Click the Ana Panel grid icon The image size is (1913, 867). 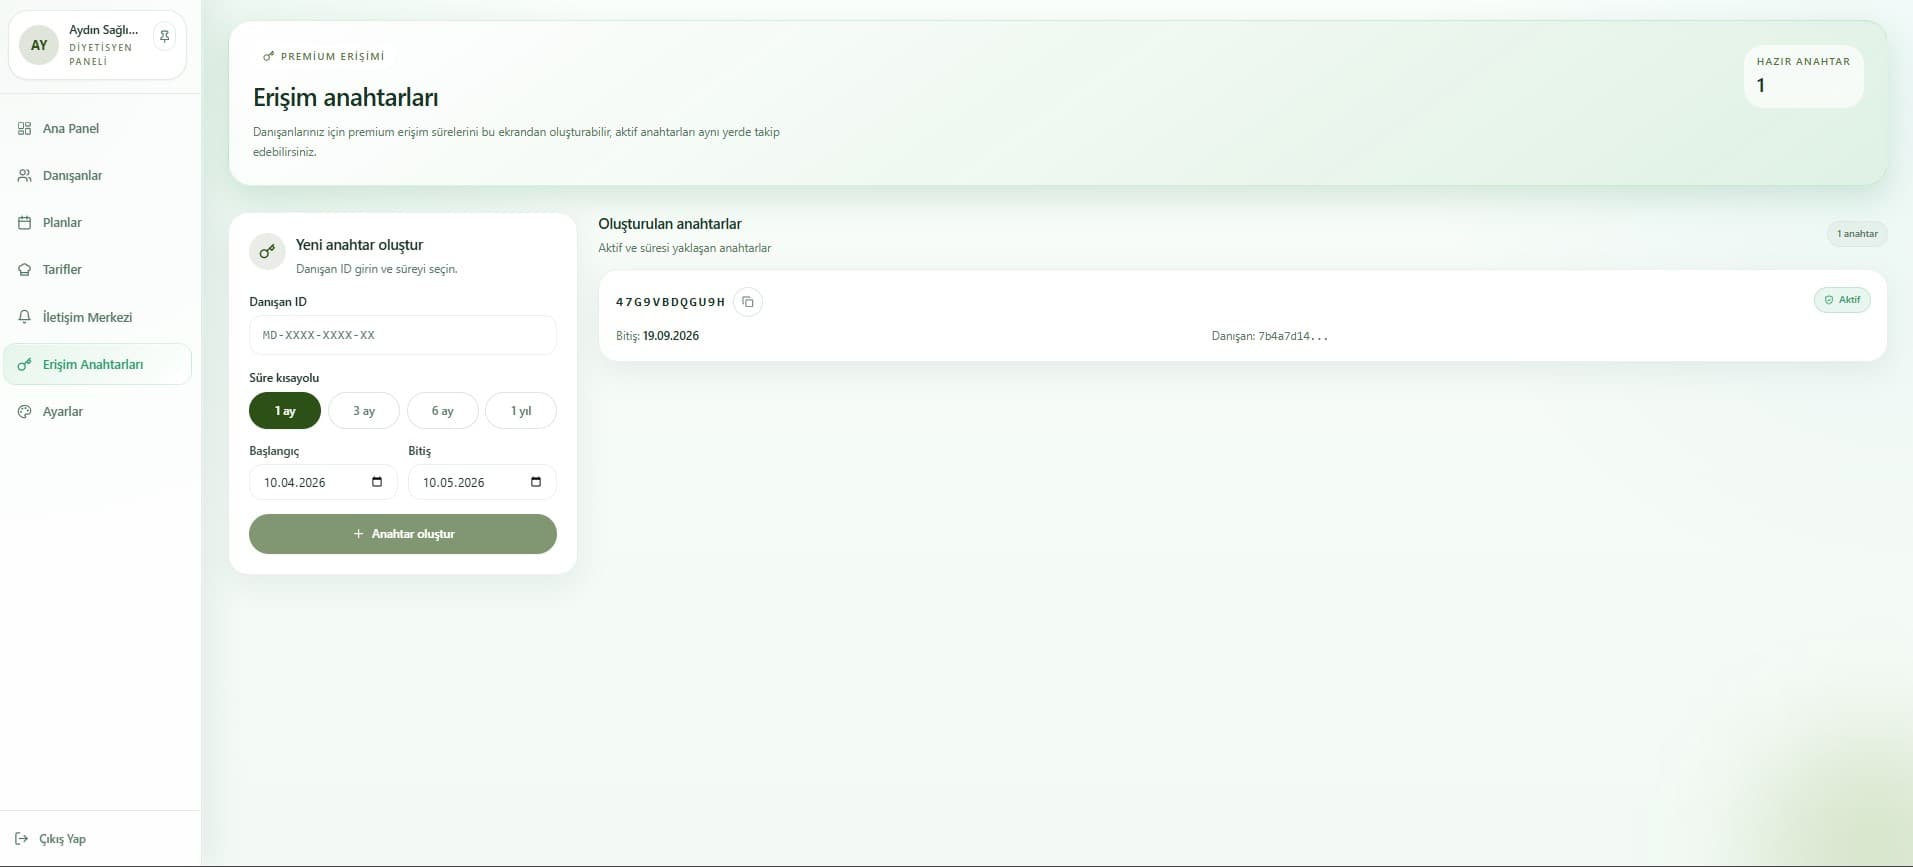point(25,129)
